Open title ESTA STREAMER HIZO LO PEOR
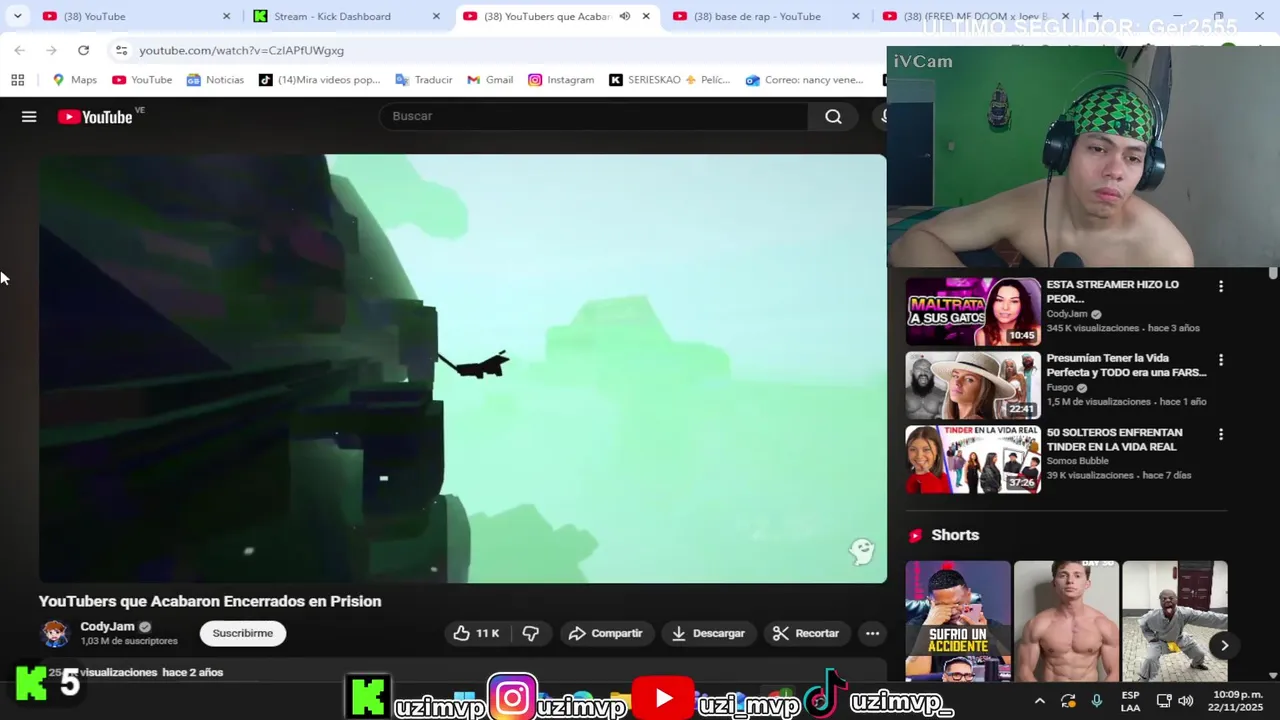The image size is (1280, 720). point(1112,291)
